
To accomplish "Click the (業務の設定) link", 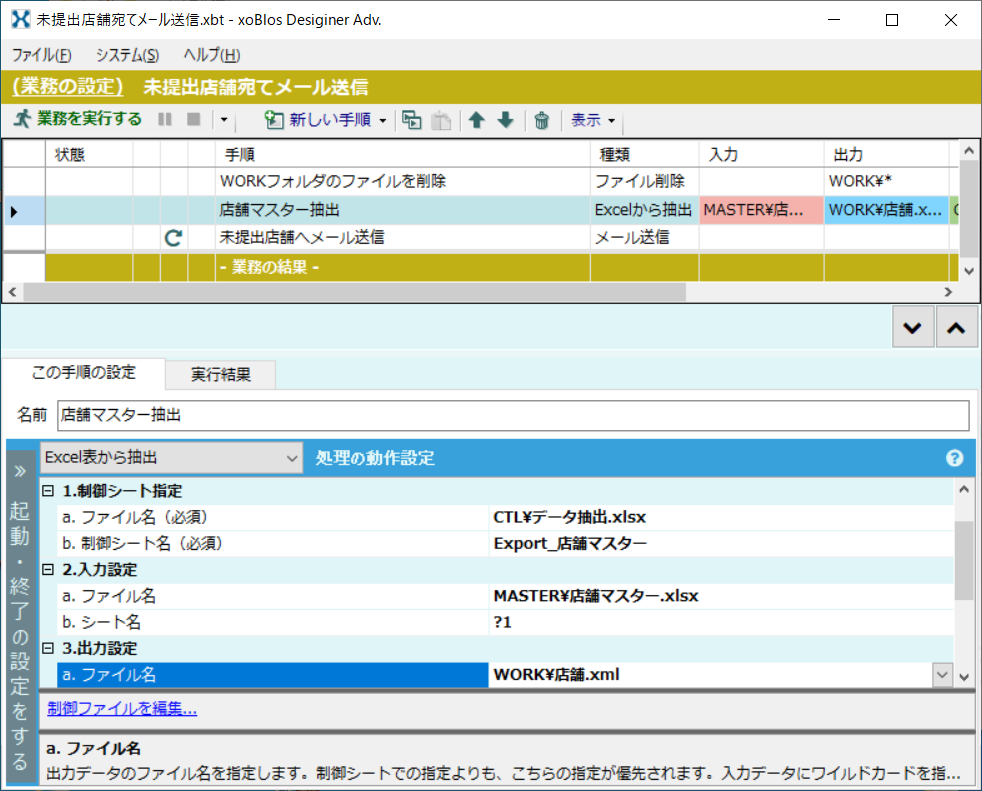I will [x=68, y=86].
